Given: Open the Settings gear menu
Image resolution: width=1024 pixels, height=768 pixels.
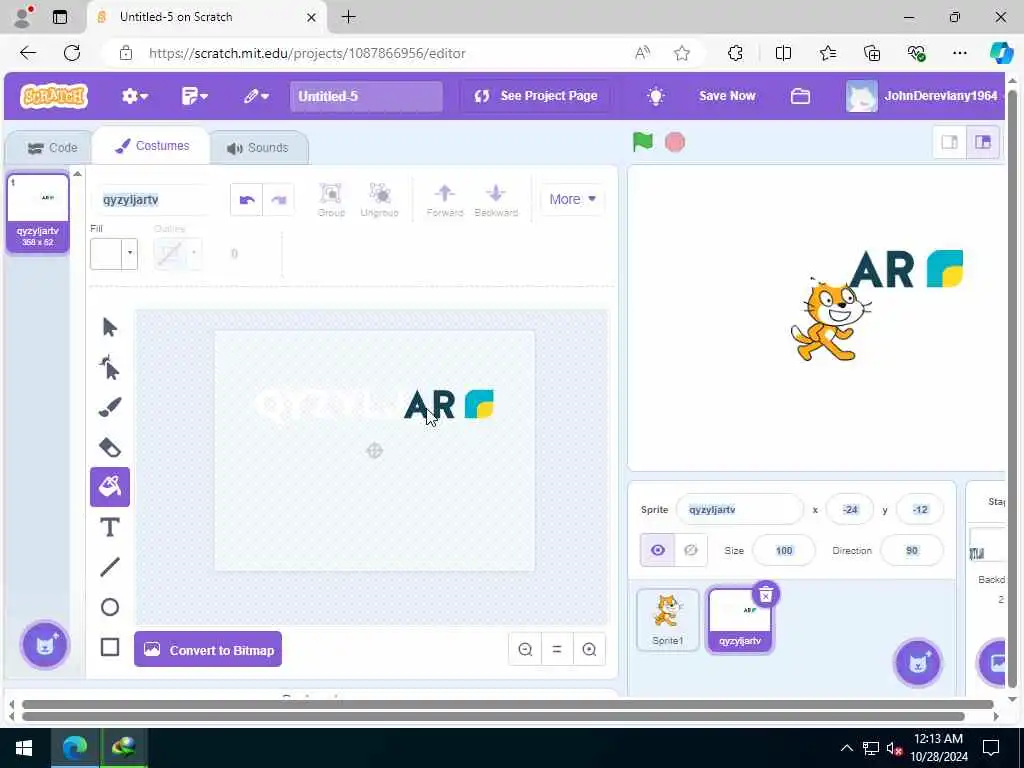Looking at the screenshot, I should (135, 96).
